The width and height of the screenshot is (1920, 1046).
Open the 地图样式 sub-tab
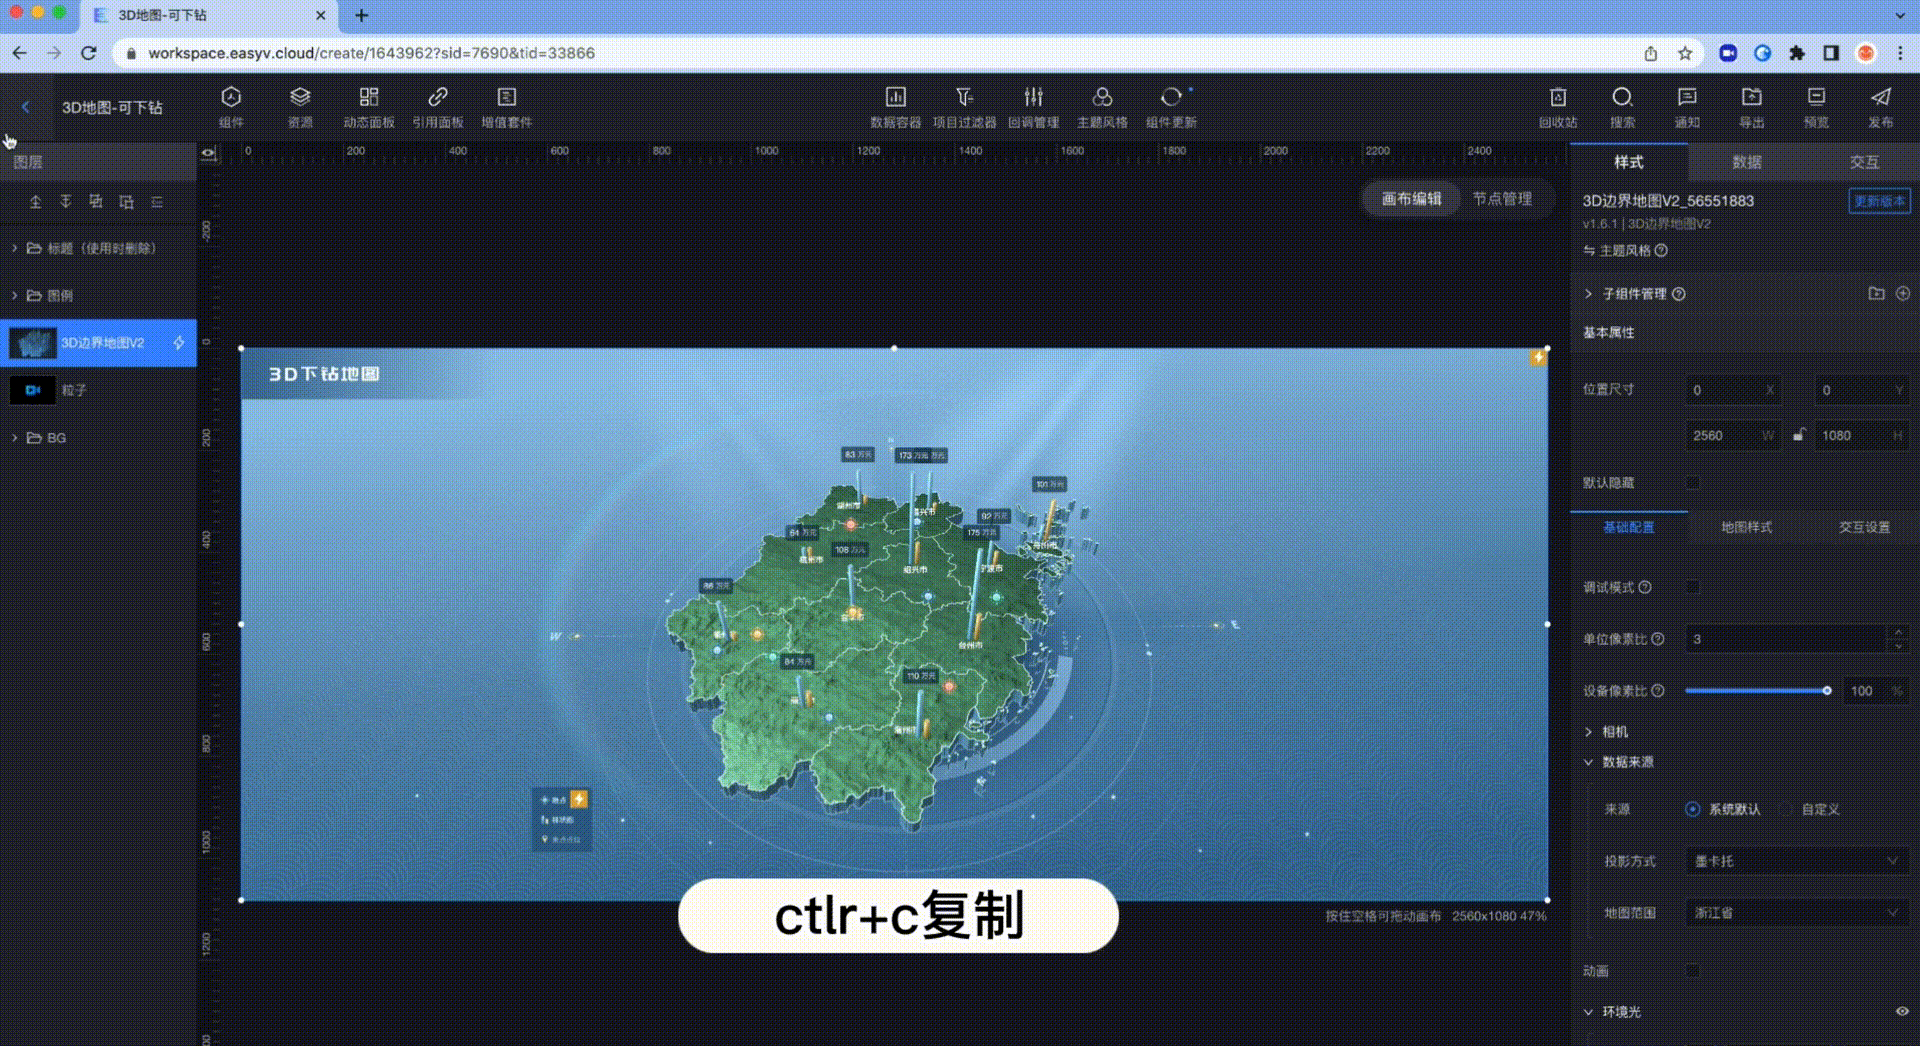point(1747,527)
